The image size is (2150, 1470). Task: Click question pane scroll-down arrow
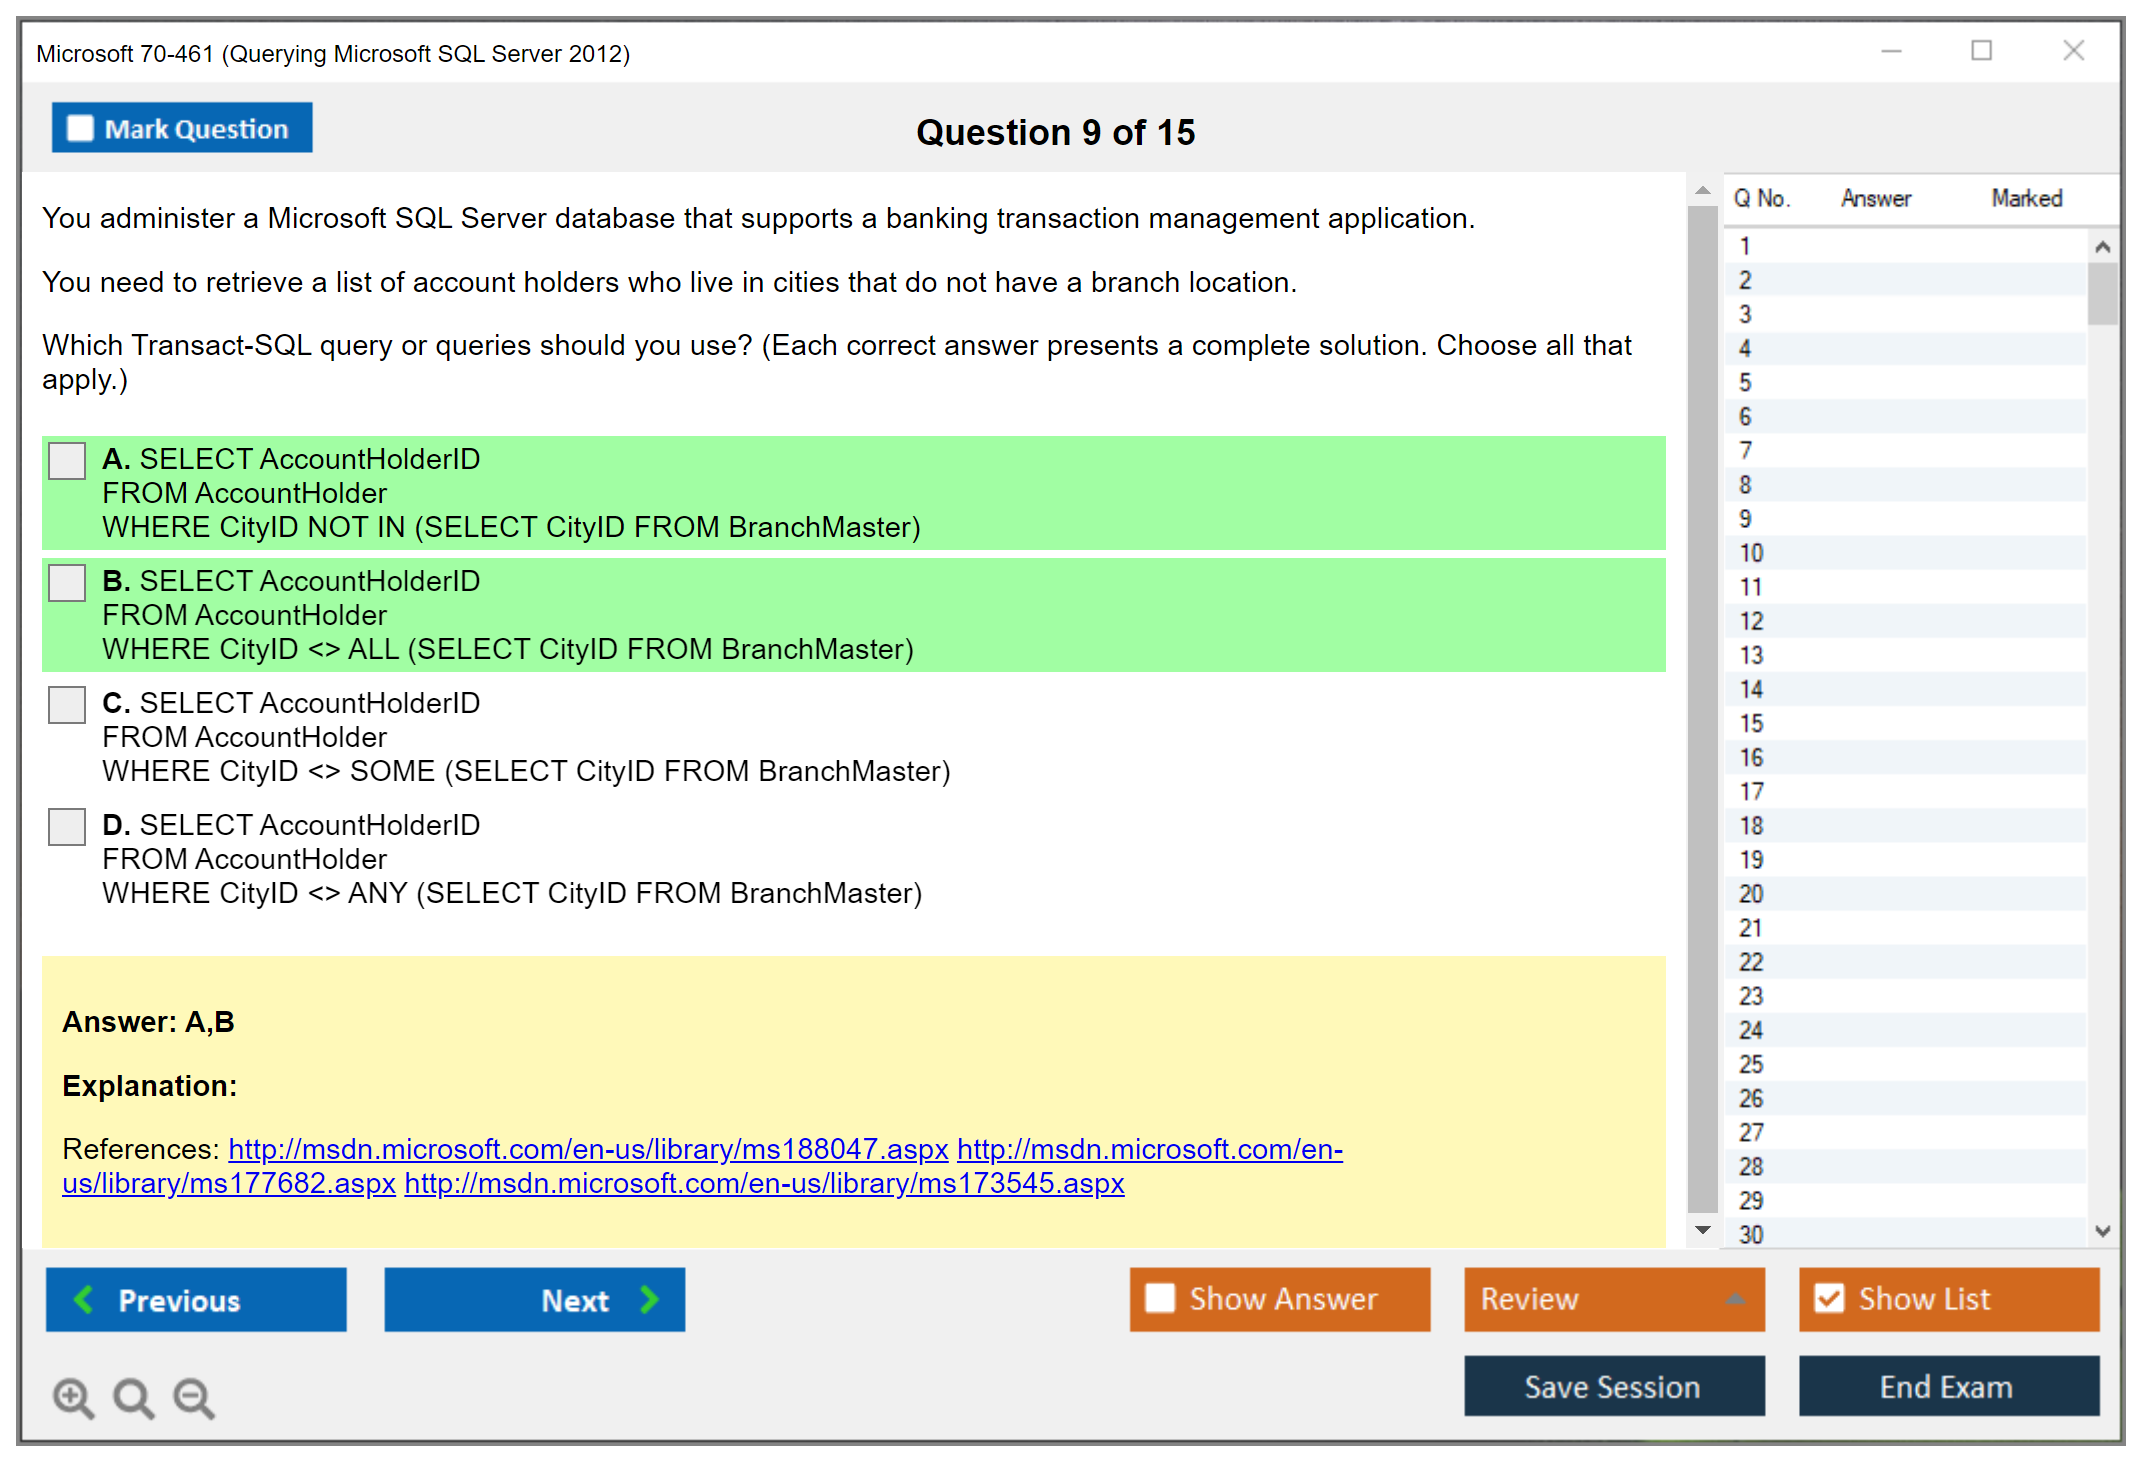point(1702,1229)
